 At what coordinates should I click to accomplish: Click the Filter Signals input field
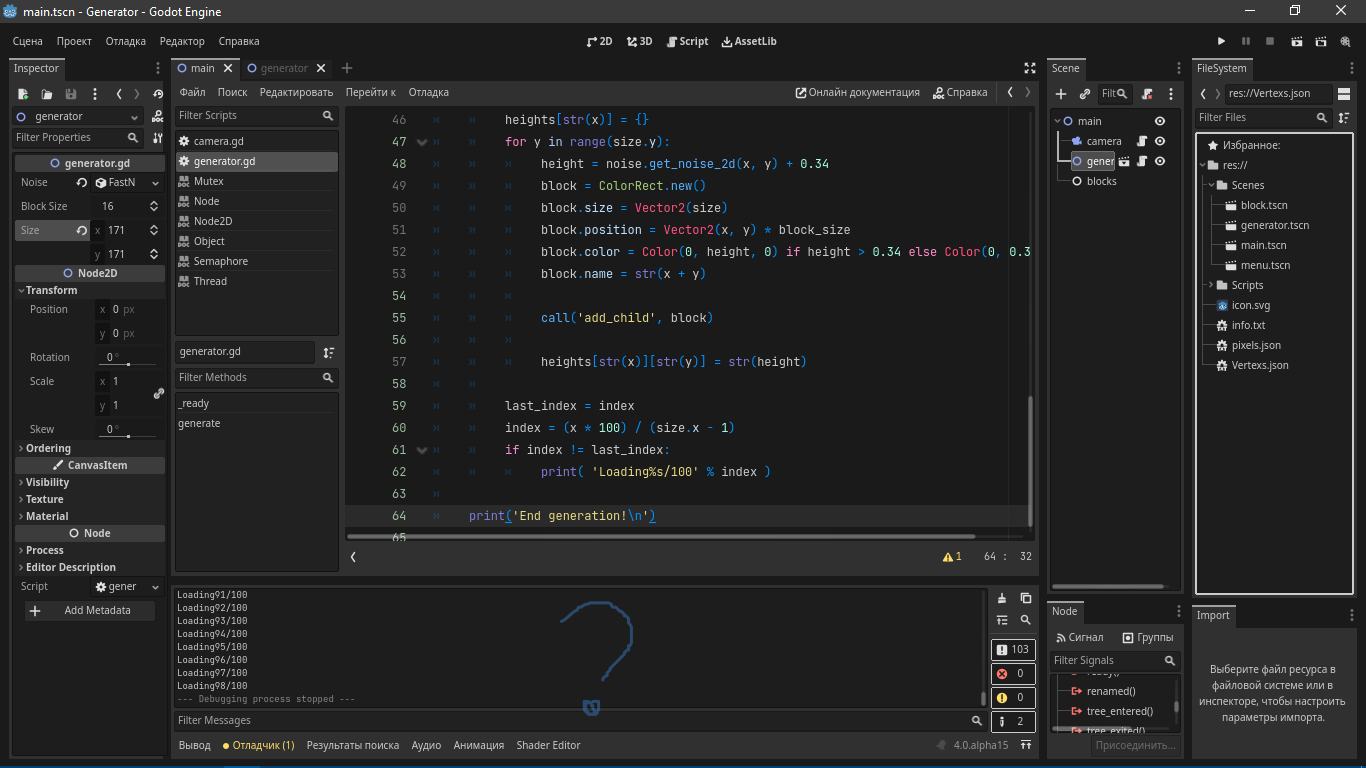[1108, 661]
